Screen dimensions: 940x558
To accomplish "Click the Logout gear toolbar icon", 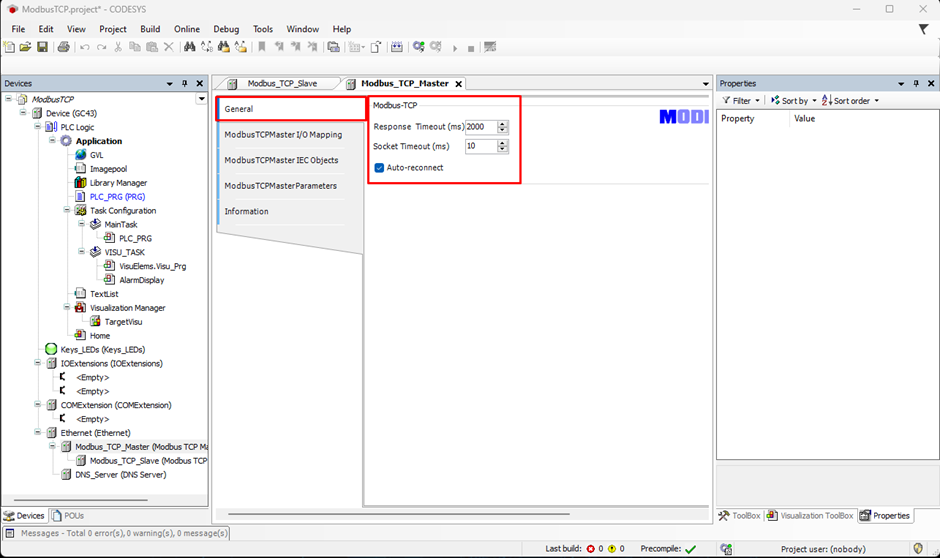I will click(436, 47).
